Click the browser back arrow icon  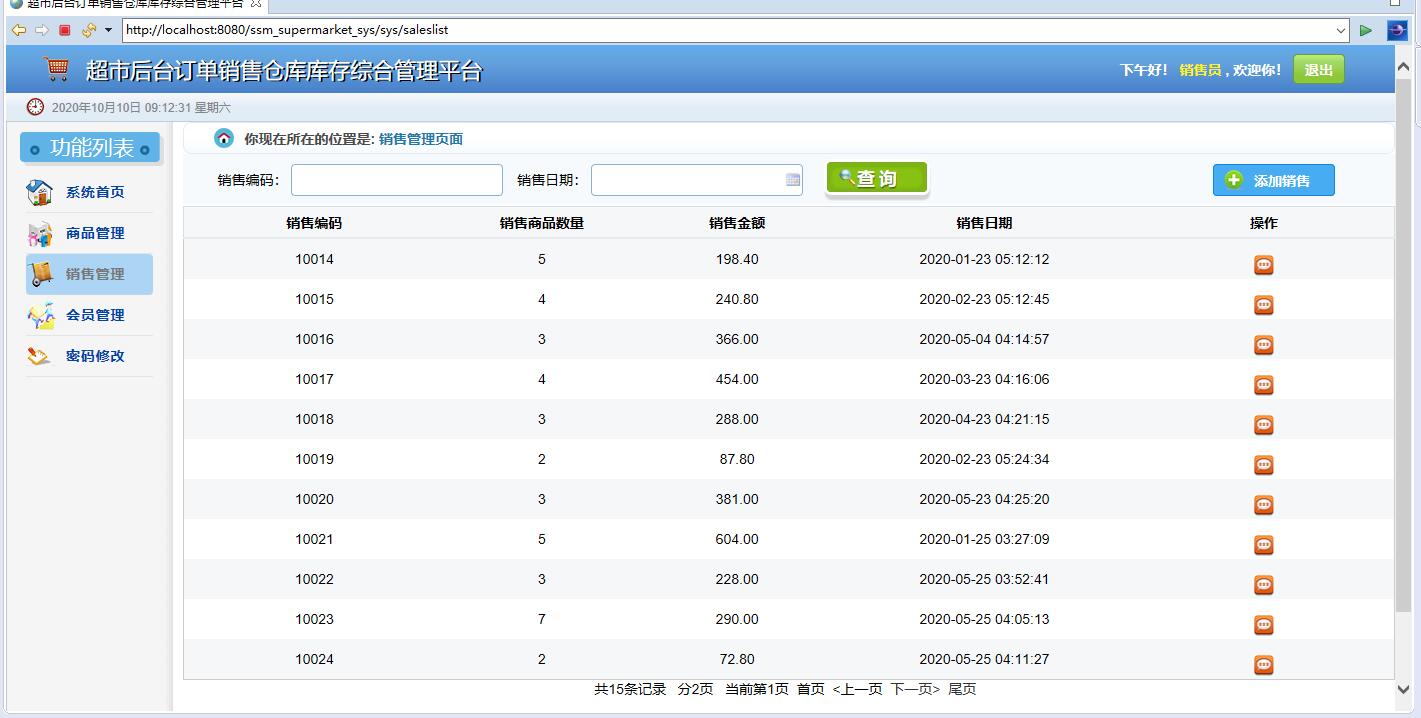pyautogui.click(x=19, y=30)
